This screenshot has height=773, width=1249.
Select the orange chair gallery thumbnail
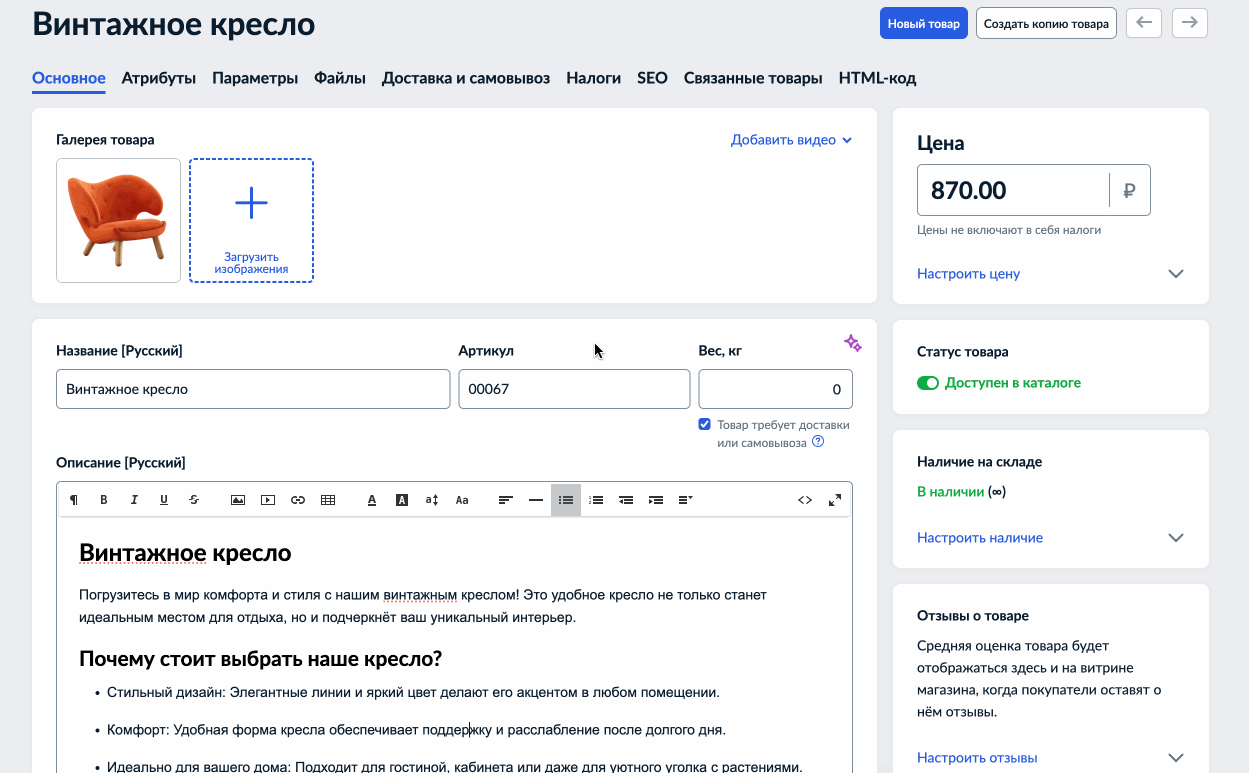(x=118, y=220)
